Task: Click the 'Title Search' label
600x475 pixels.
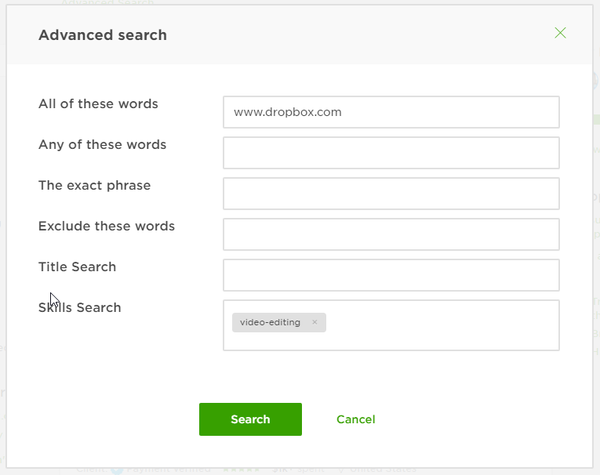Action: tap(77, 267)
